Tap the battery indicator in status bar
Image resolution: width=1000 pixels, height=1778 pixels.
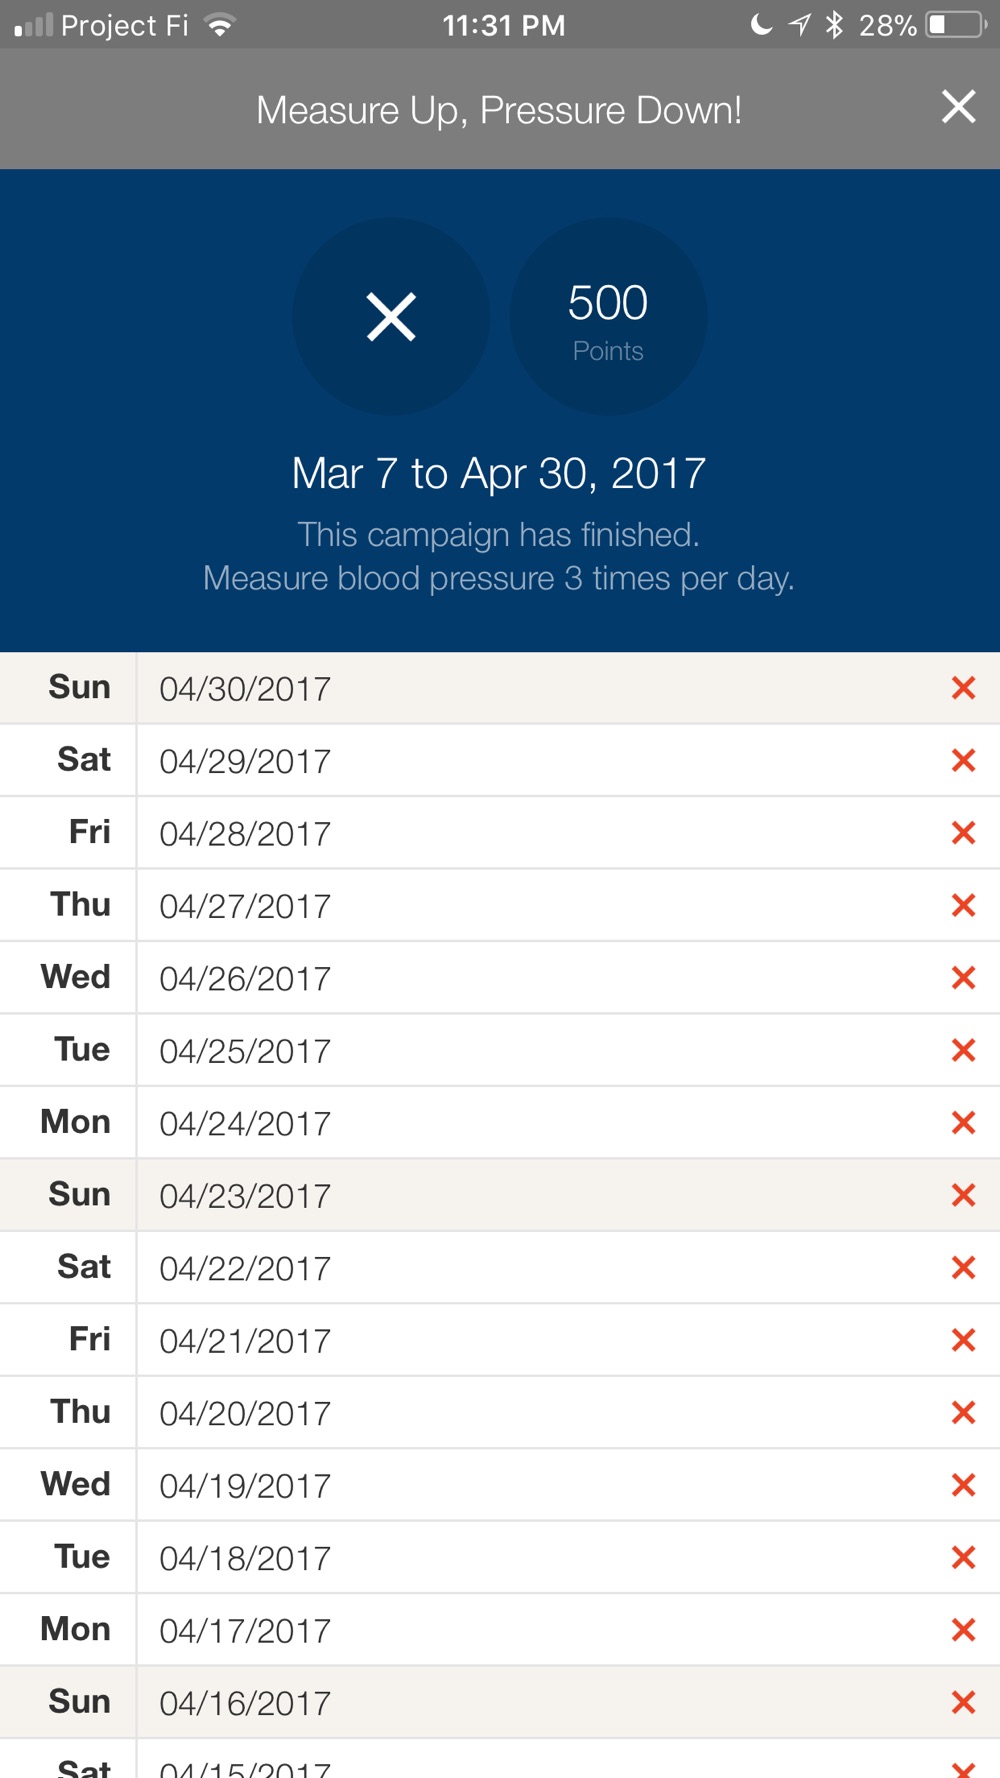tap(957, 25)
